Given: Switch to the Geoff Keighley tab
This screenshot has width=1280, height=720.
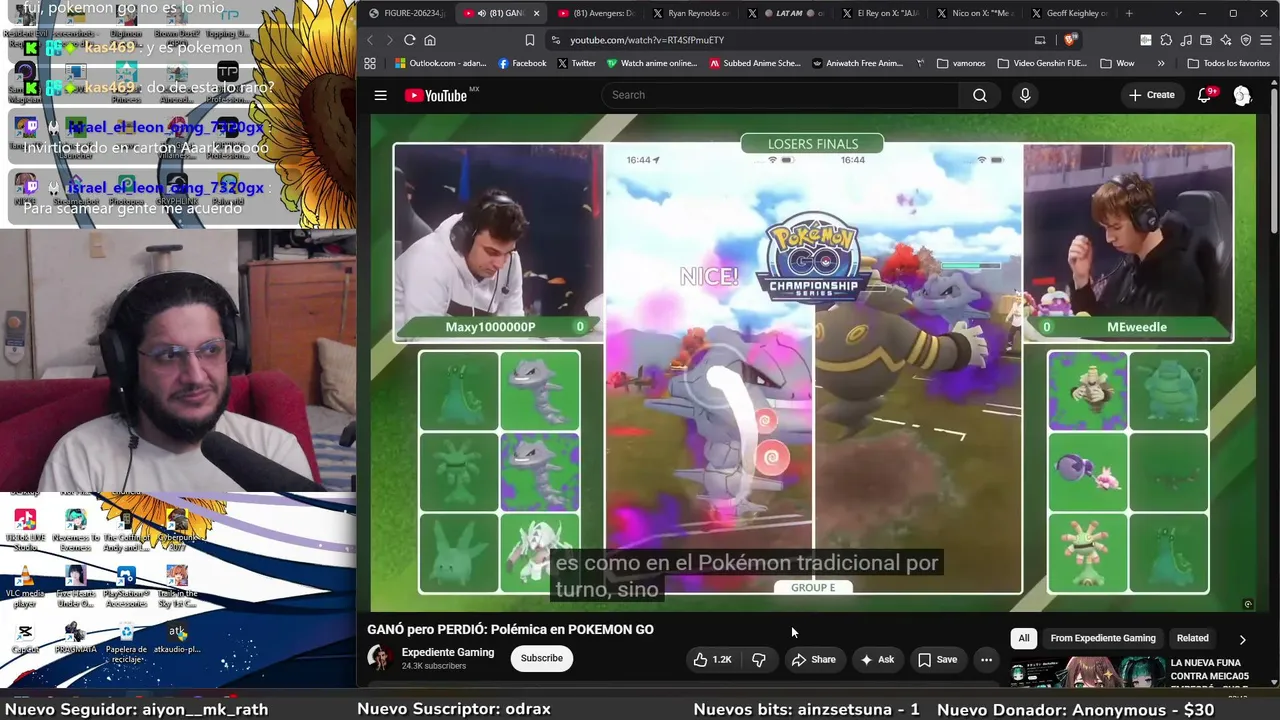Looking at the screenshot, I should tap(1070, 13).
